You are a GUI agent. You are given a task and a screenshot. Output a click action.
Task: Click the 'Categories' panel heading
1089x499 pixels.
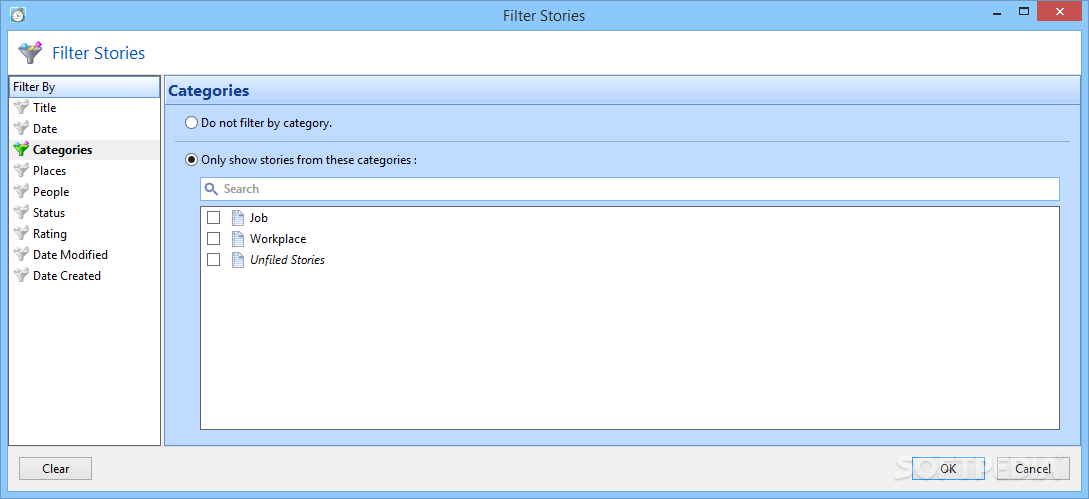pyautogui.click(x=208, y=90)
